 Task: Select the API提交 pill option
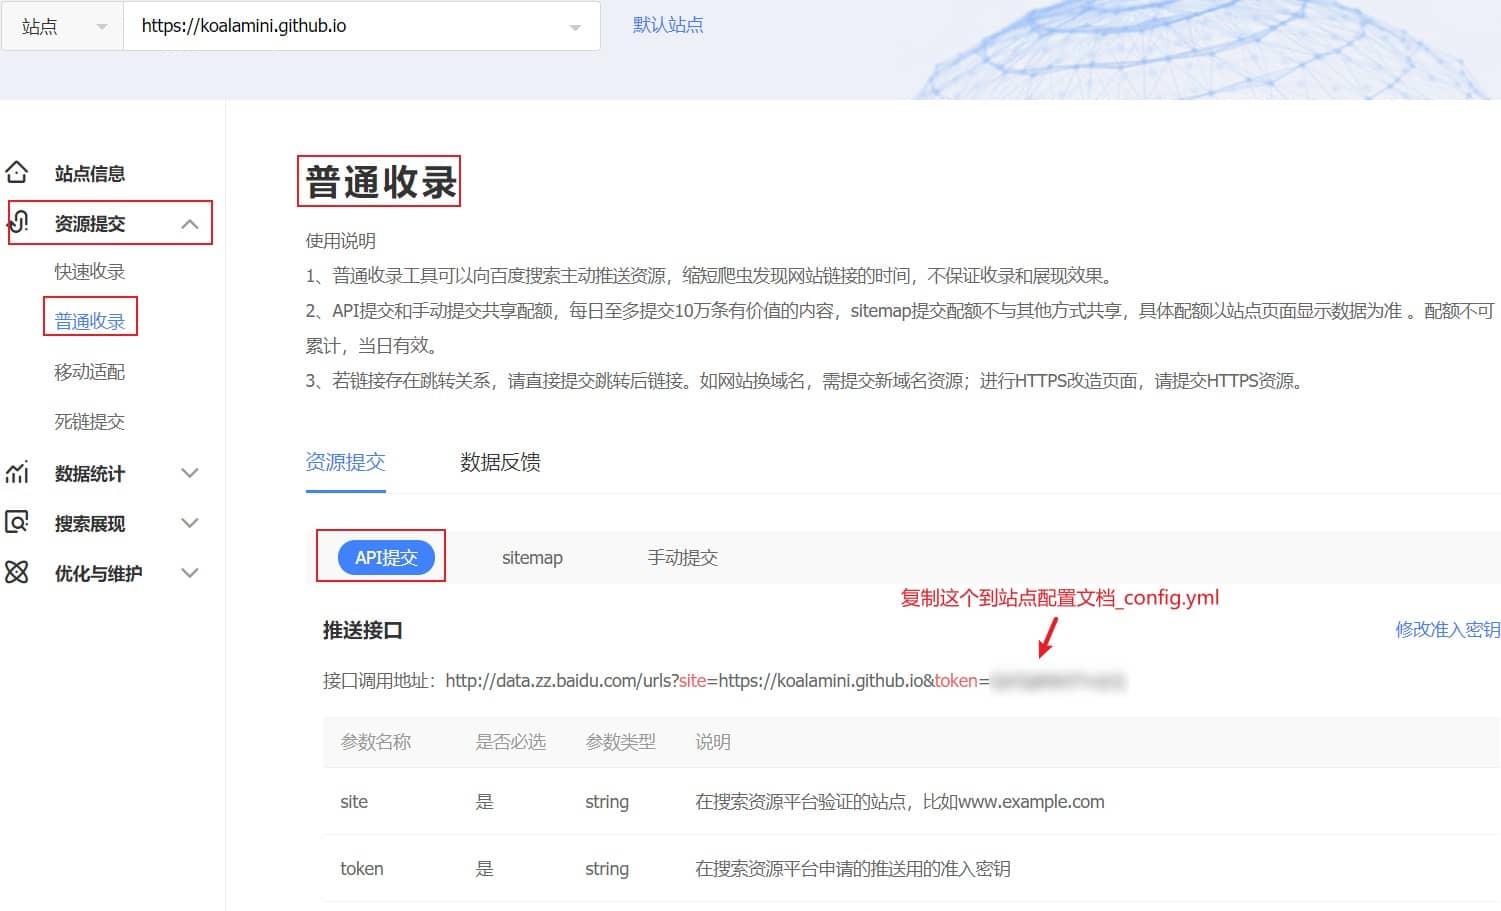click(386, 557)
